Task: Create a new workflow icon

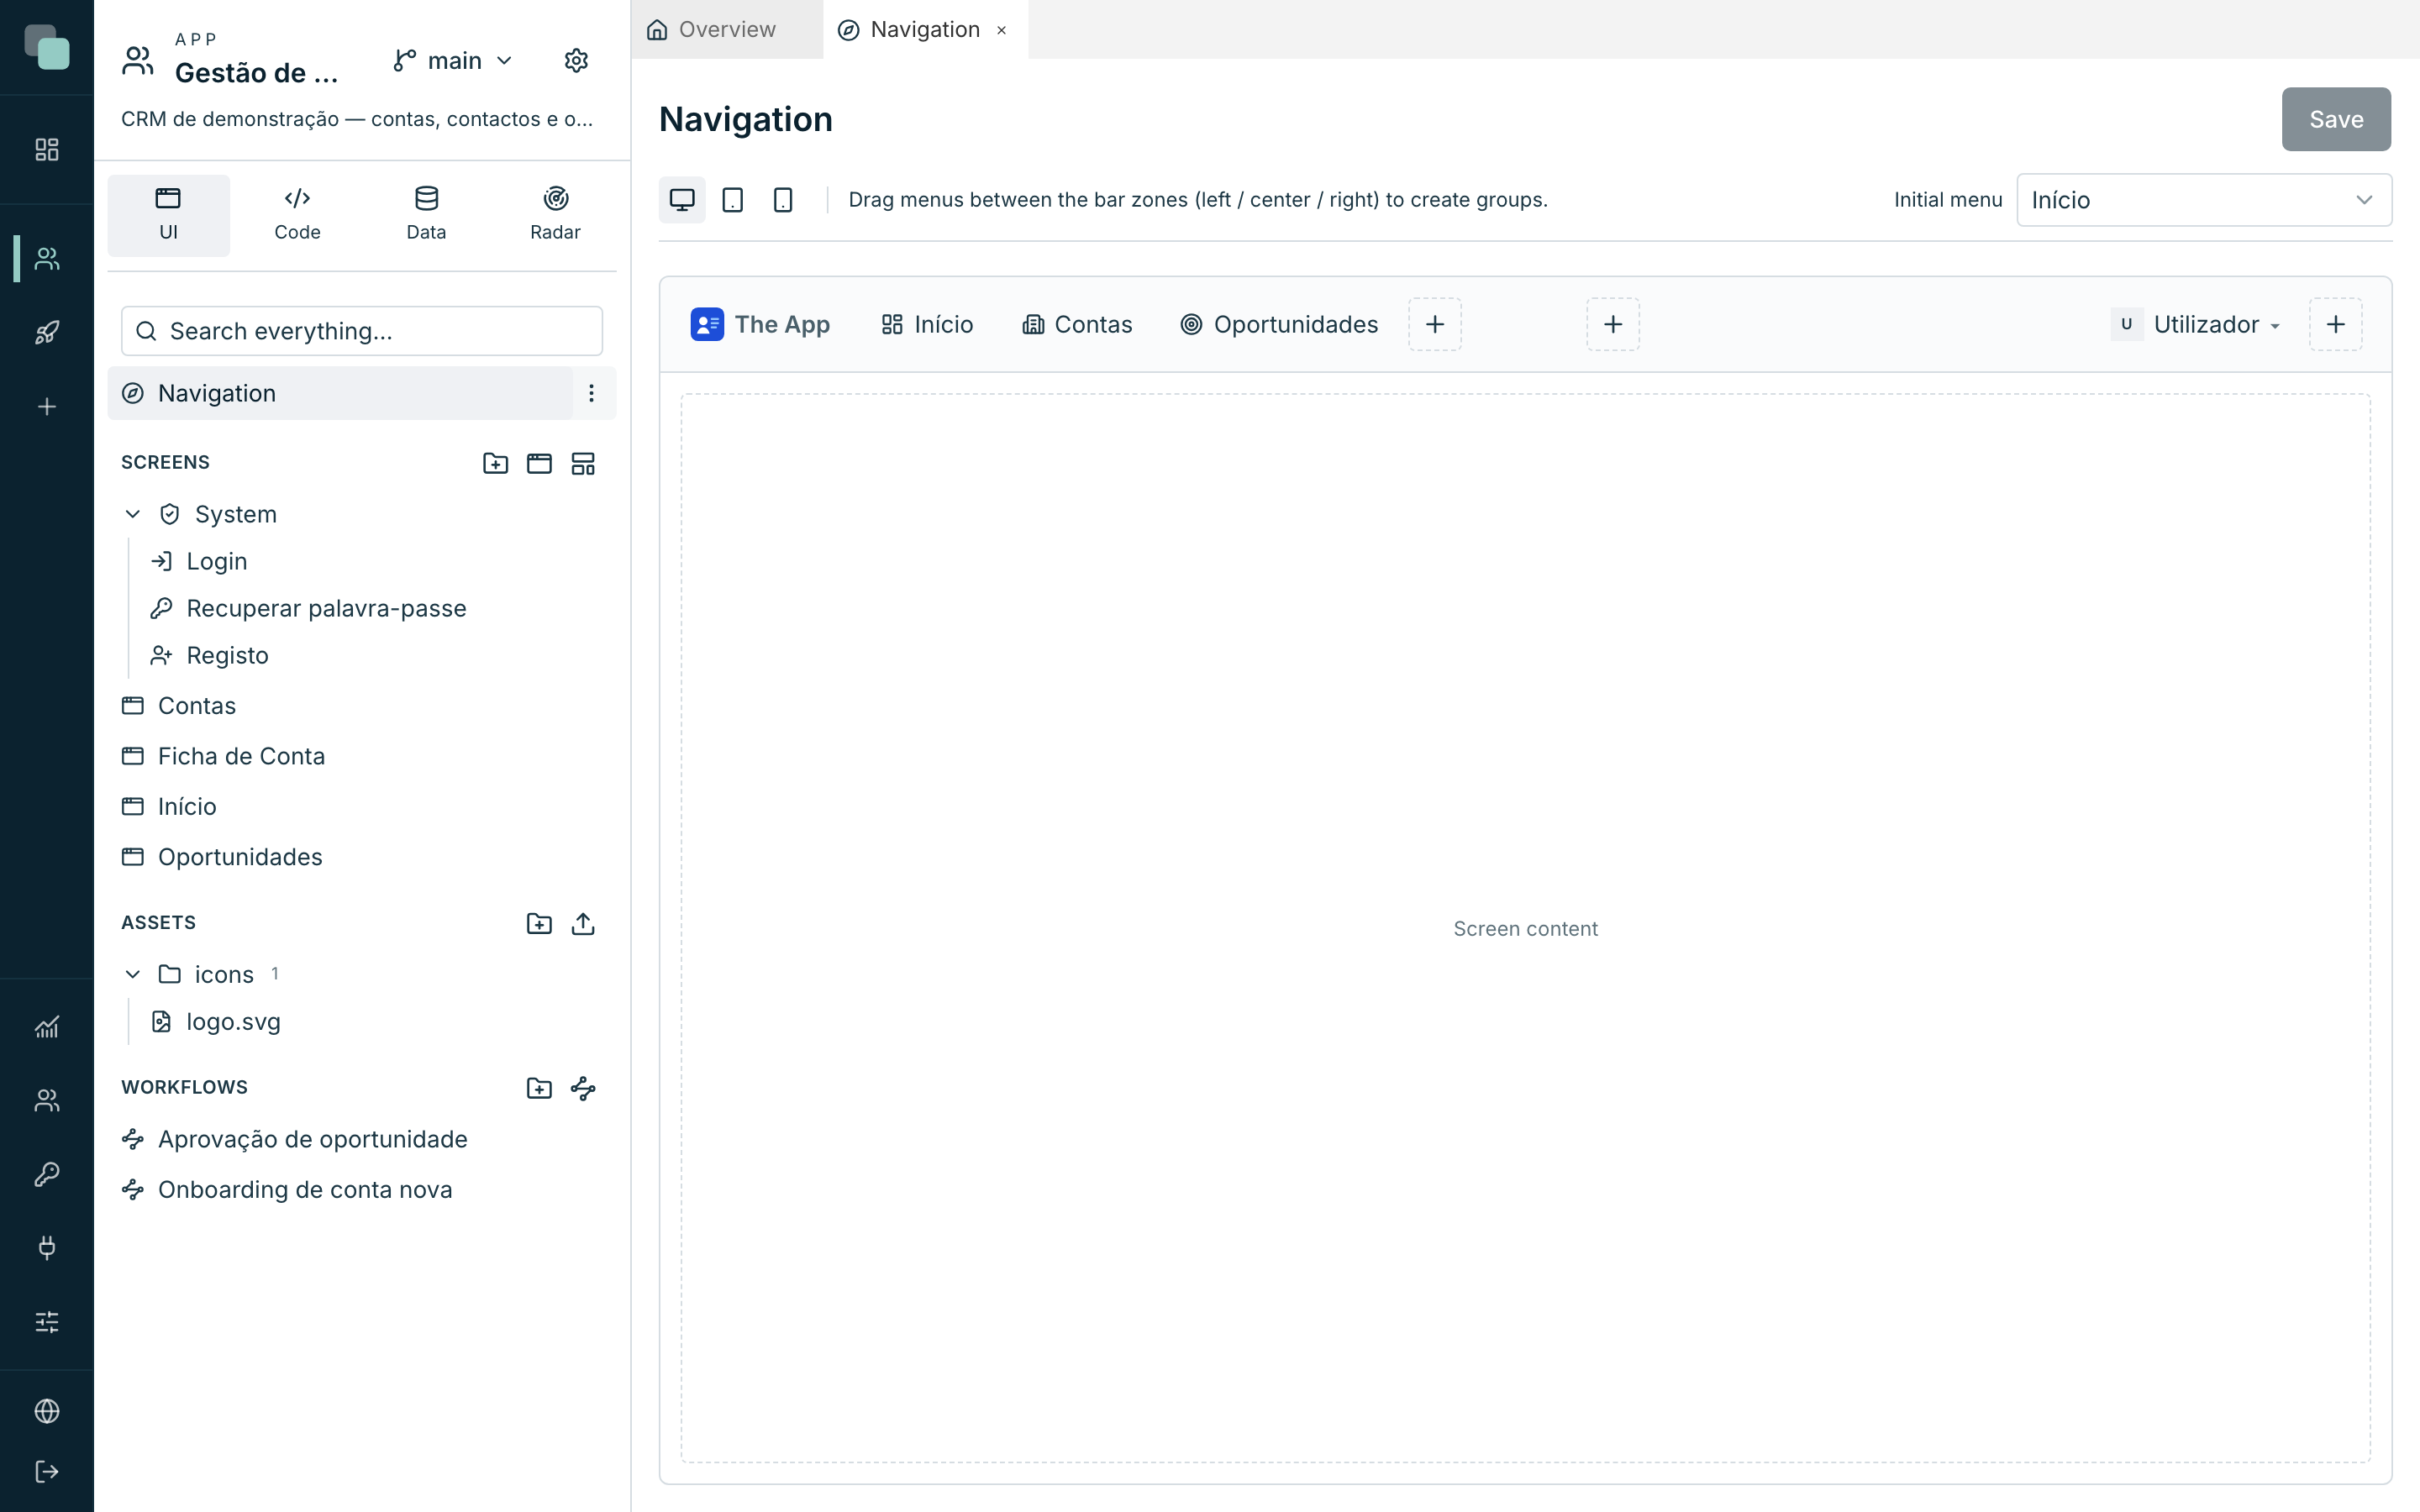Action: (583, 1088)
